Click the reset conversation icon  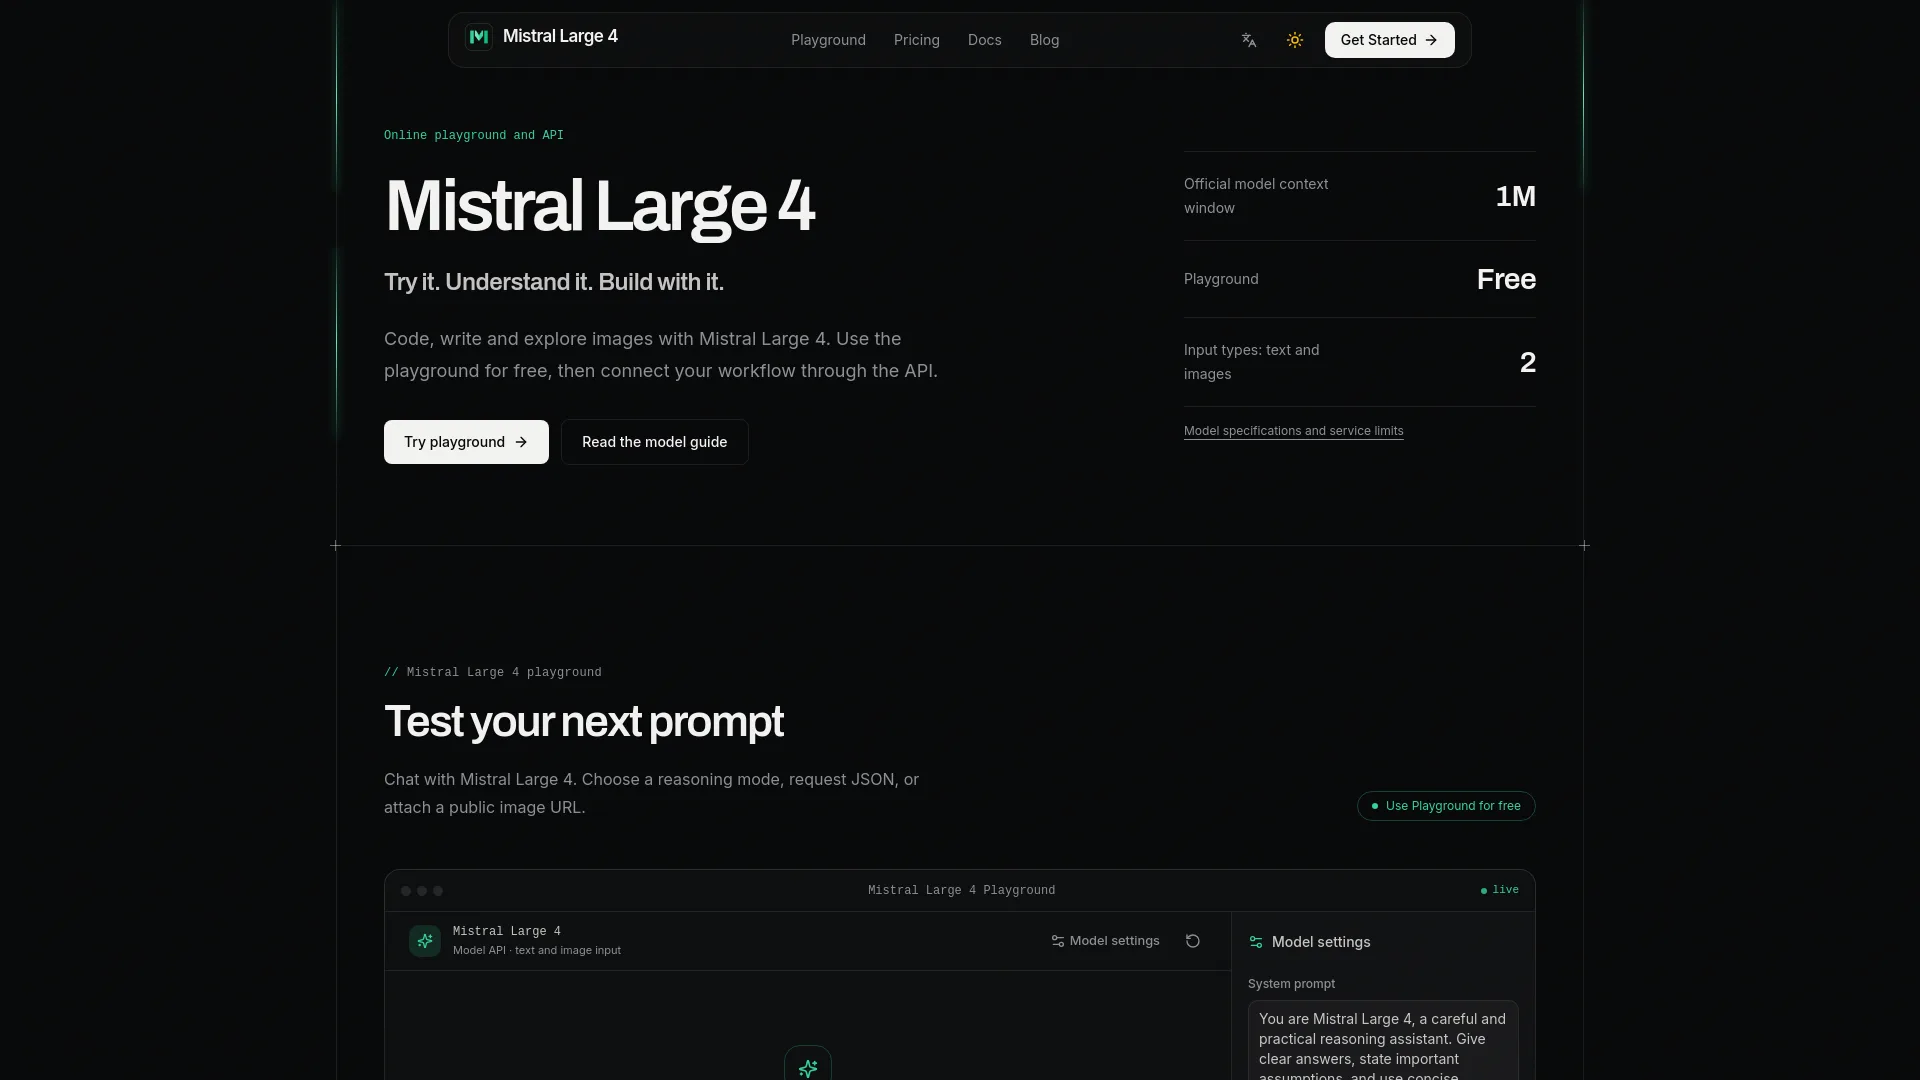click(1193, 941)
